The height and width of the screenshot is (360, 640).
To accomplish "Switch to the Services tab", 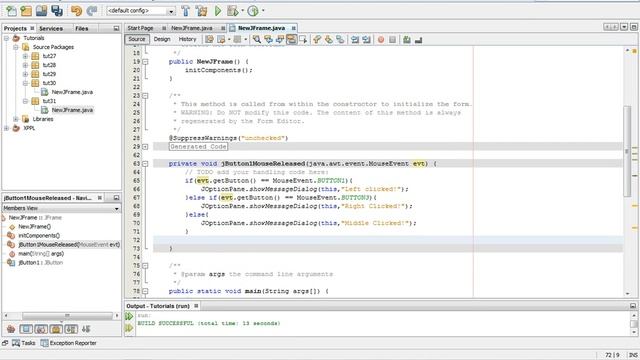I will [51, 28].
